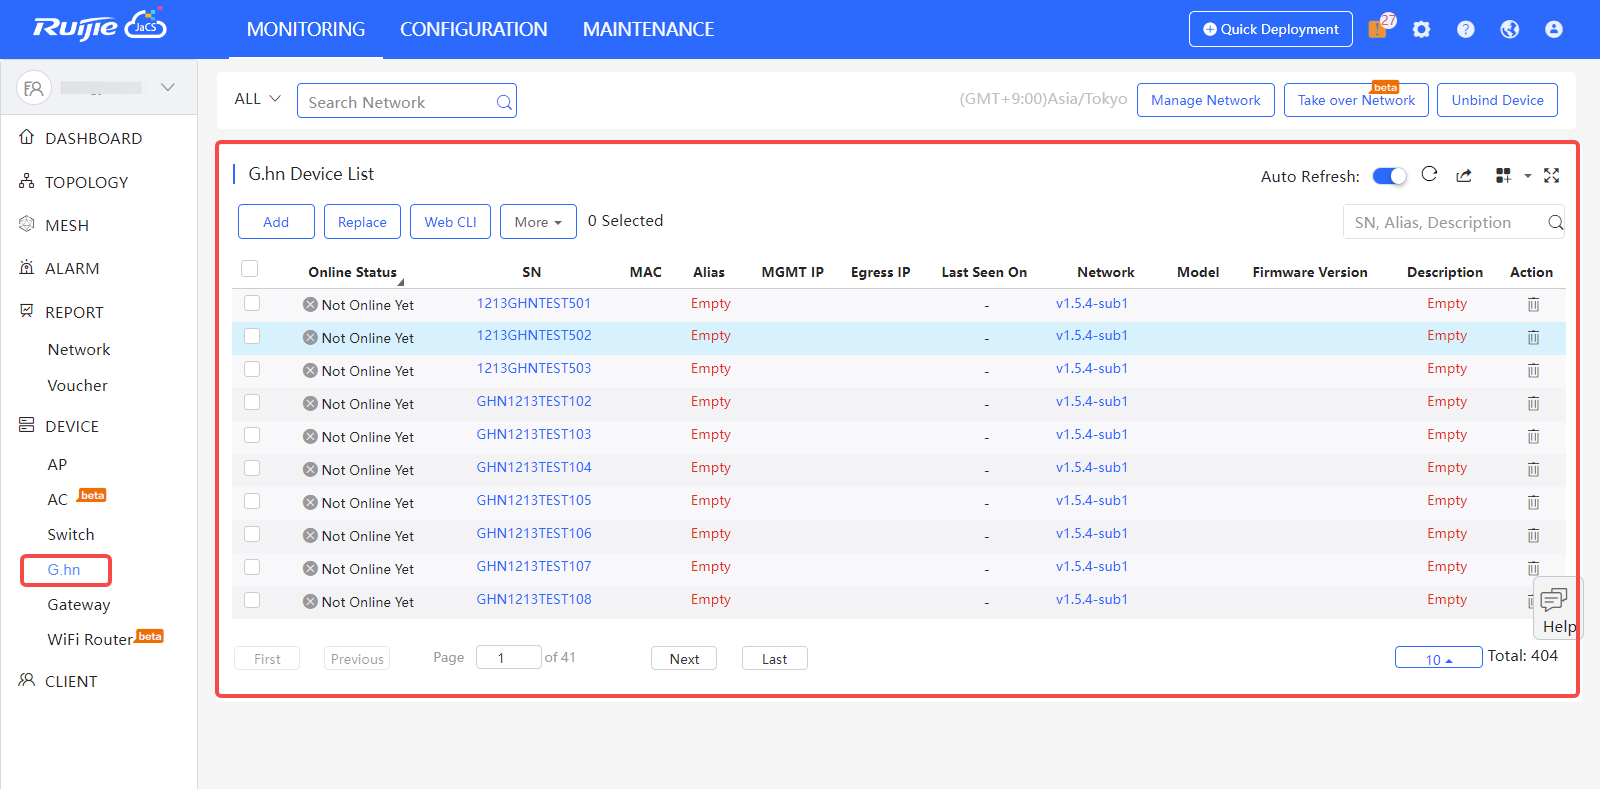Click the fullscreen expand icon in device list

coord(1551,176)
